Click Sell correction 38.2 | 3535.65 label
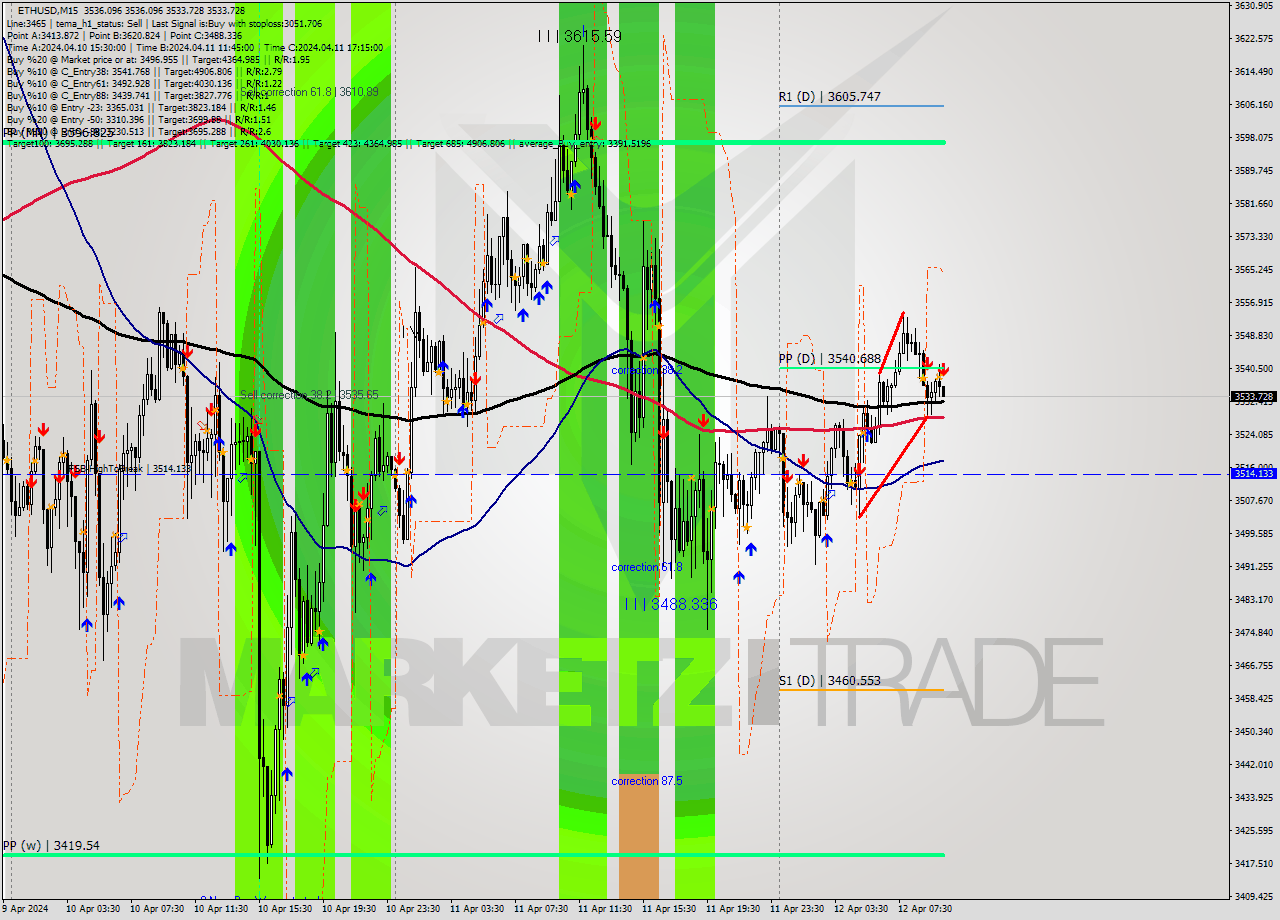 pyautogui.click(x=309, y=395)
